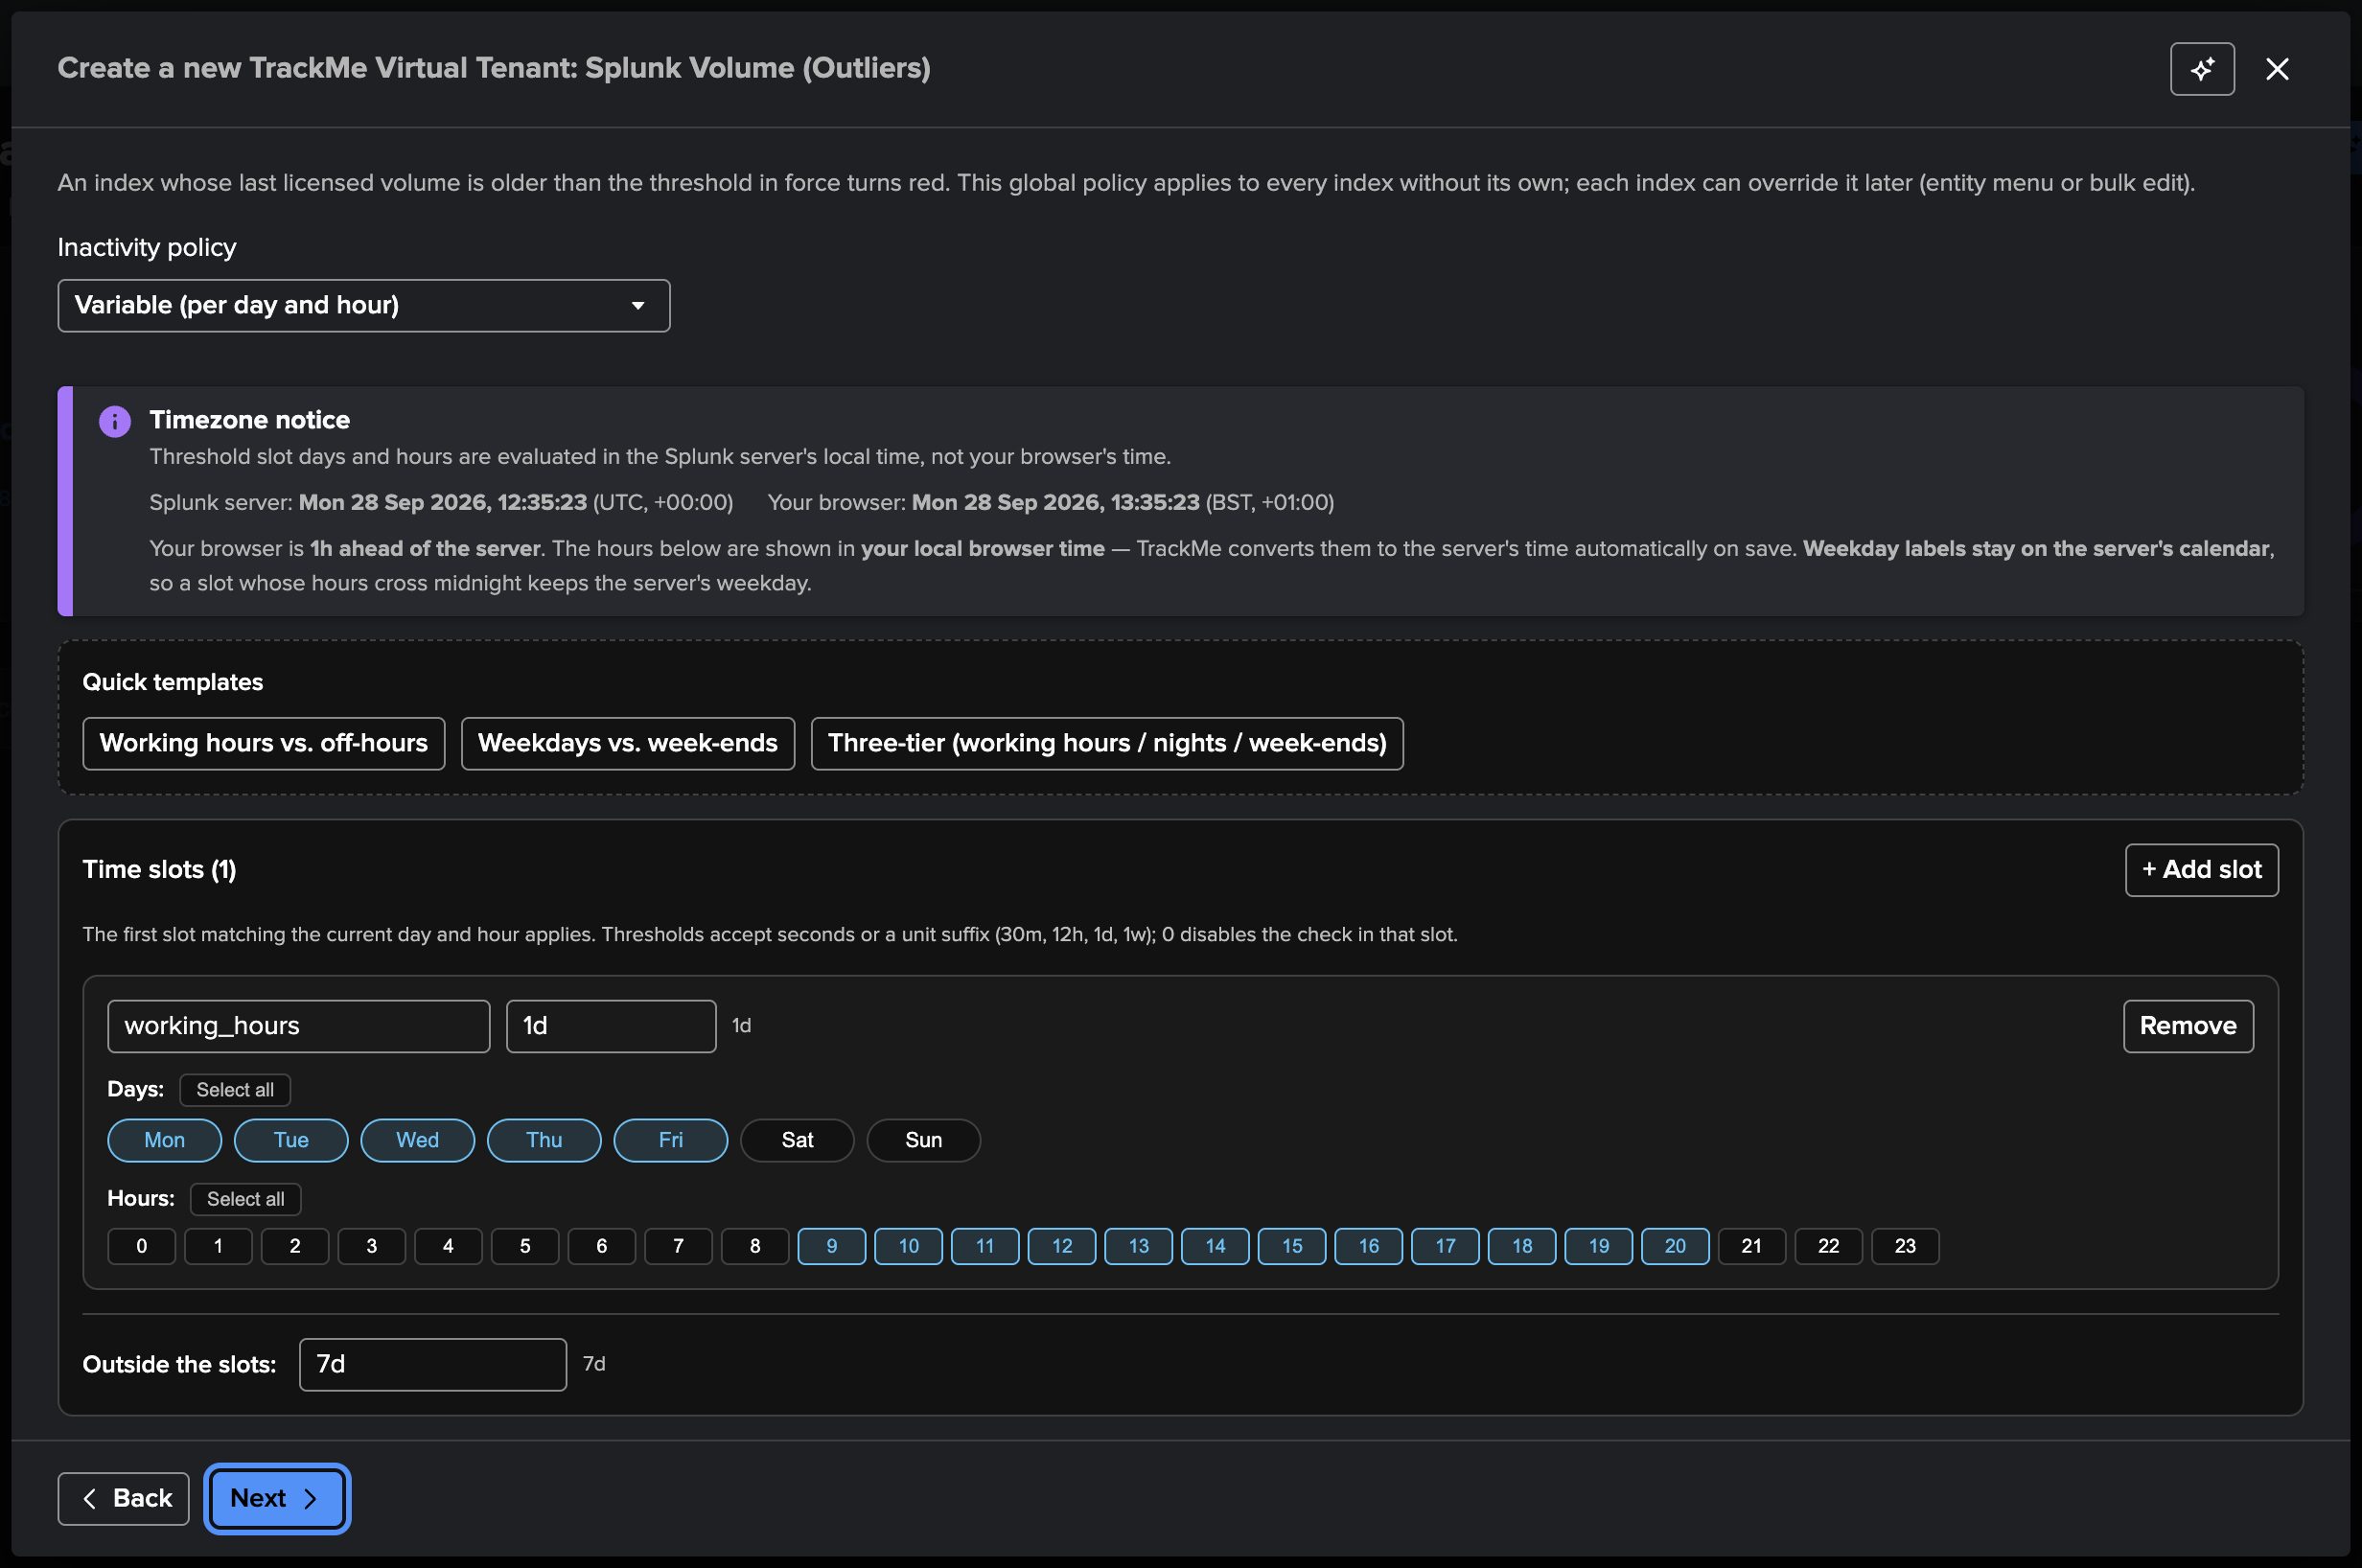
Task: Apply Working hours vs. off-hours template
Action: (264, 743)
